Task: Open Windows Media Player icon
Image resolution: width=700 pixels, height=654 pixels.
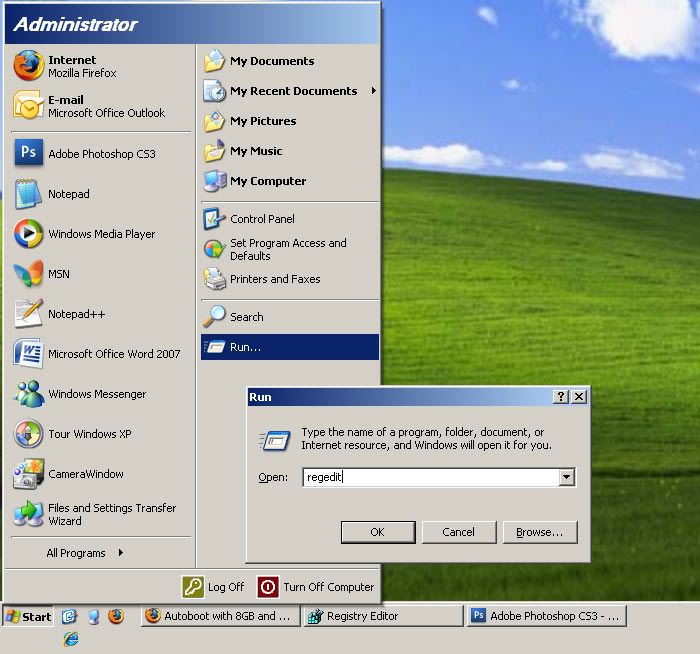Action: click(28, 233)
